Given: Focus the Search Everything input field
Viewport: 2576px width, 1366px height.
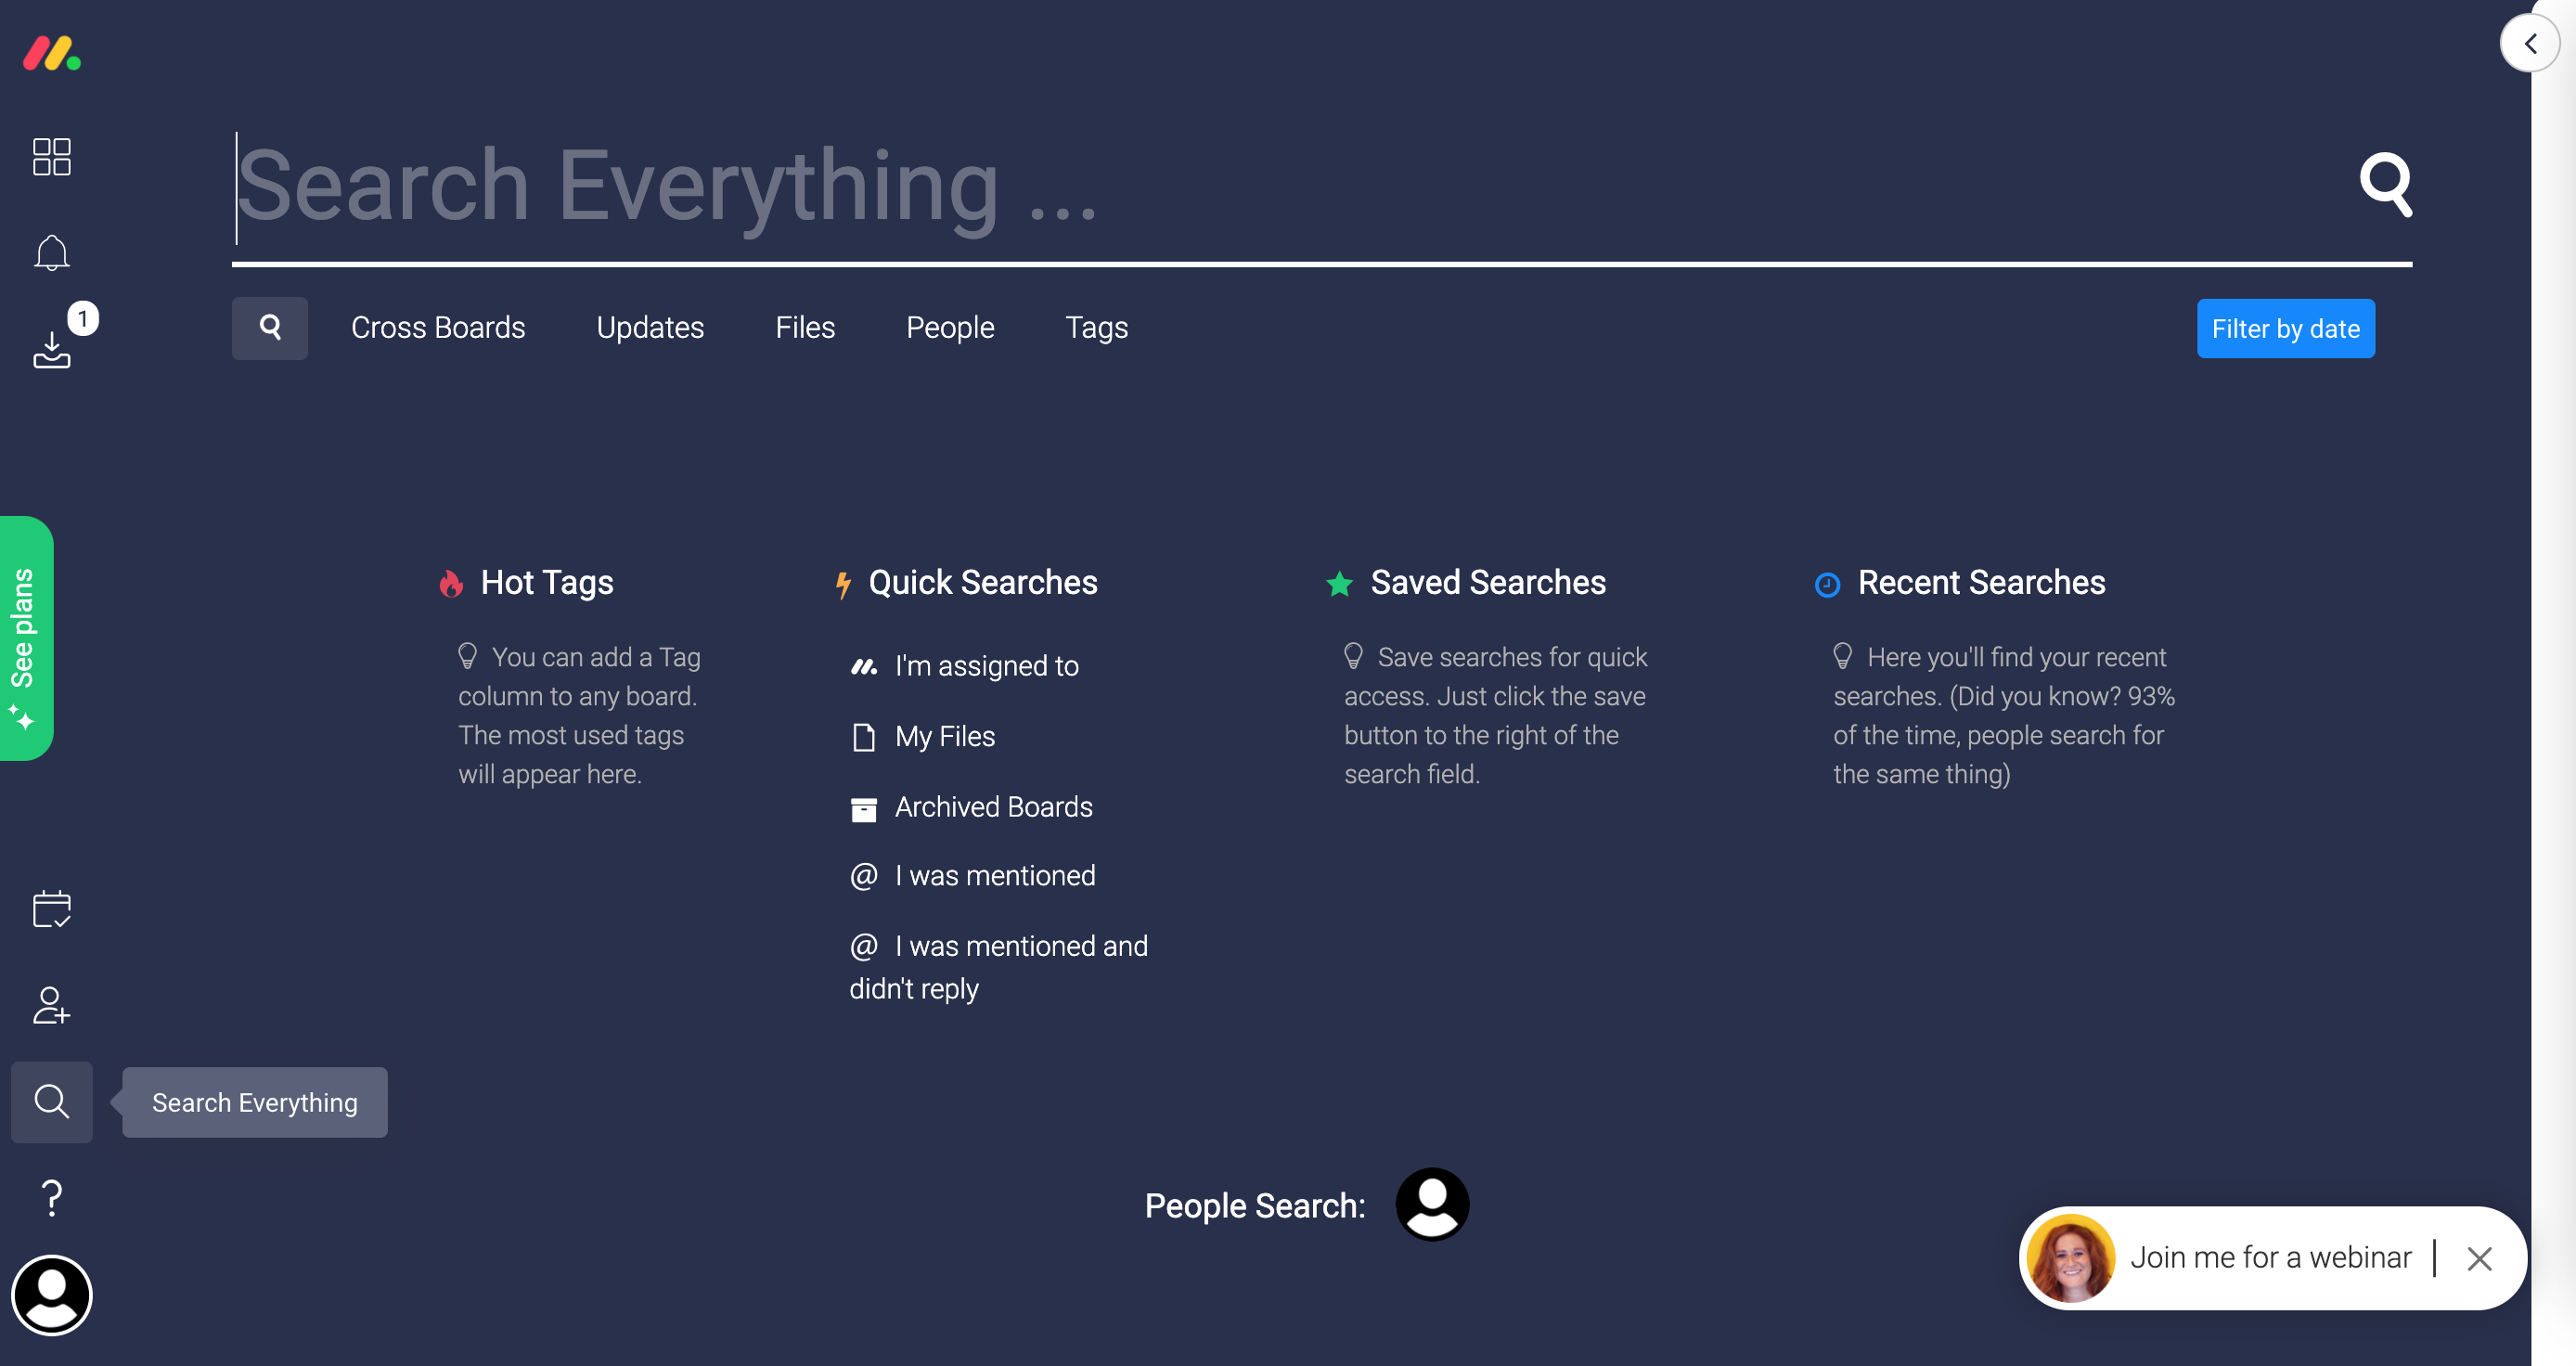Looking at the screenshot, I should [x=1200, y=186].
